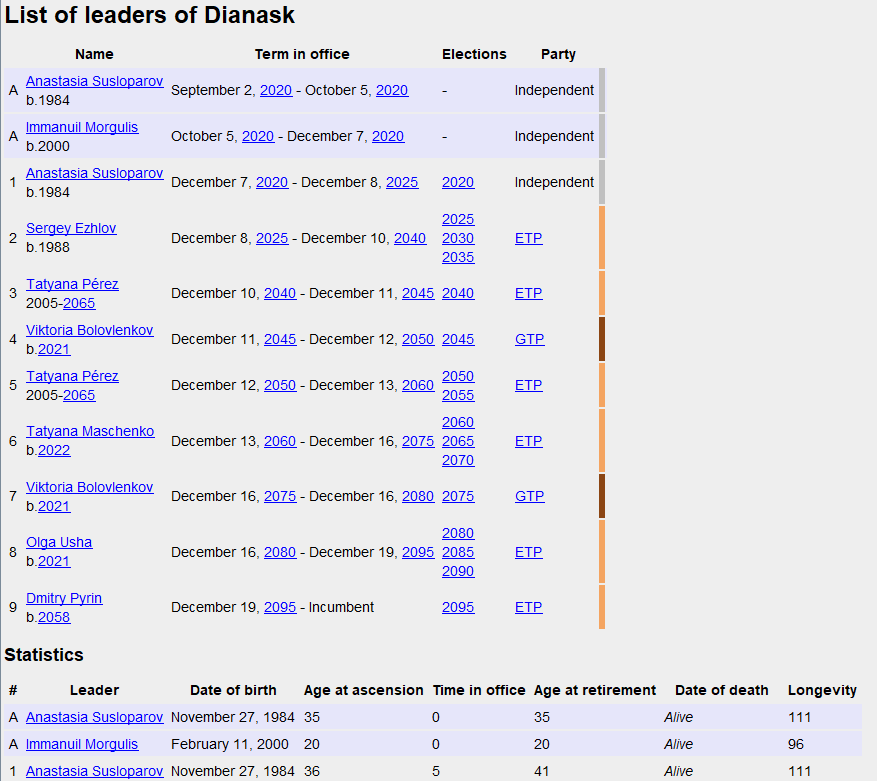Viewport: 877px width, 781px height.
Task: Open the Dmitry Pyrin leader link
Action: click(64, 598)
